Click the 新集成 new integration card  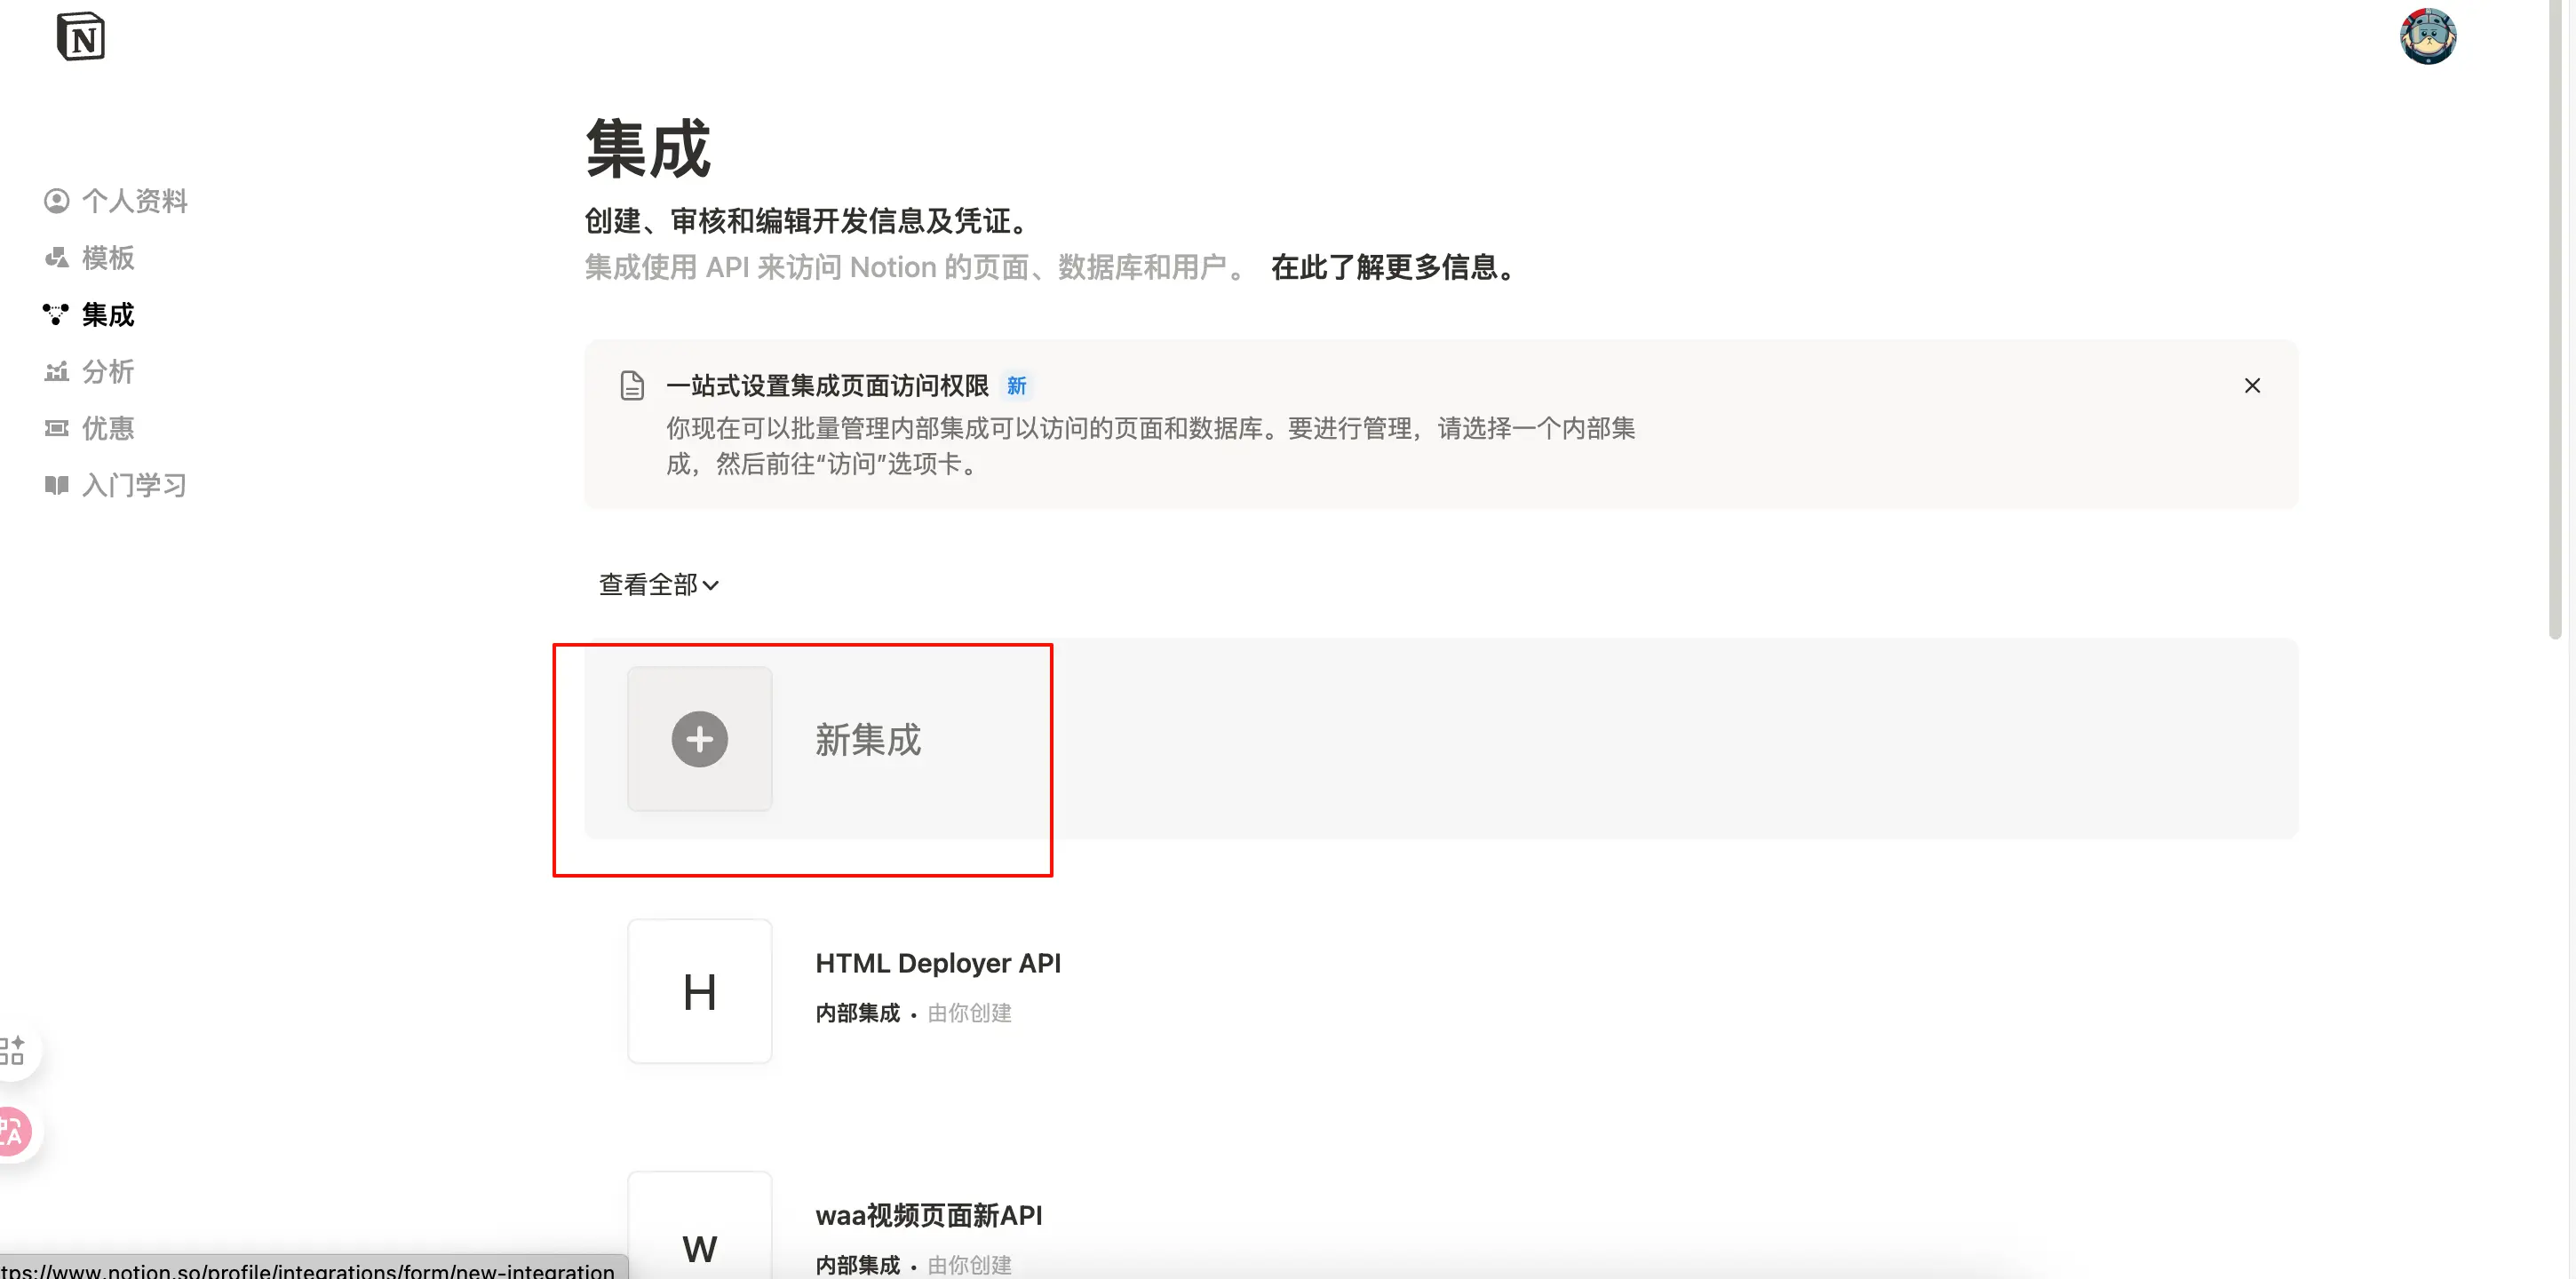[x=867, y=740]
